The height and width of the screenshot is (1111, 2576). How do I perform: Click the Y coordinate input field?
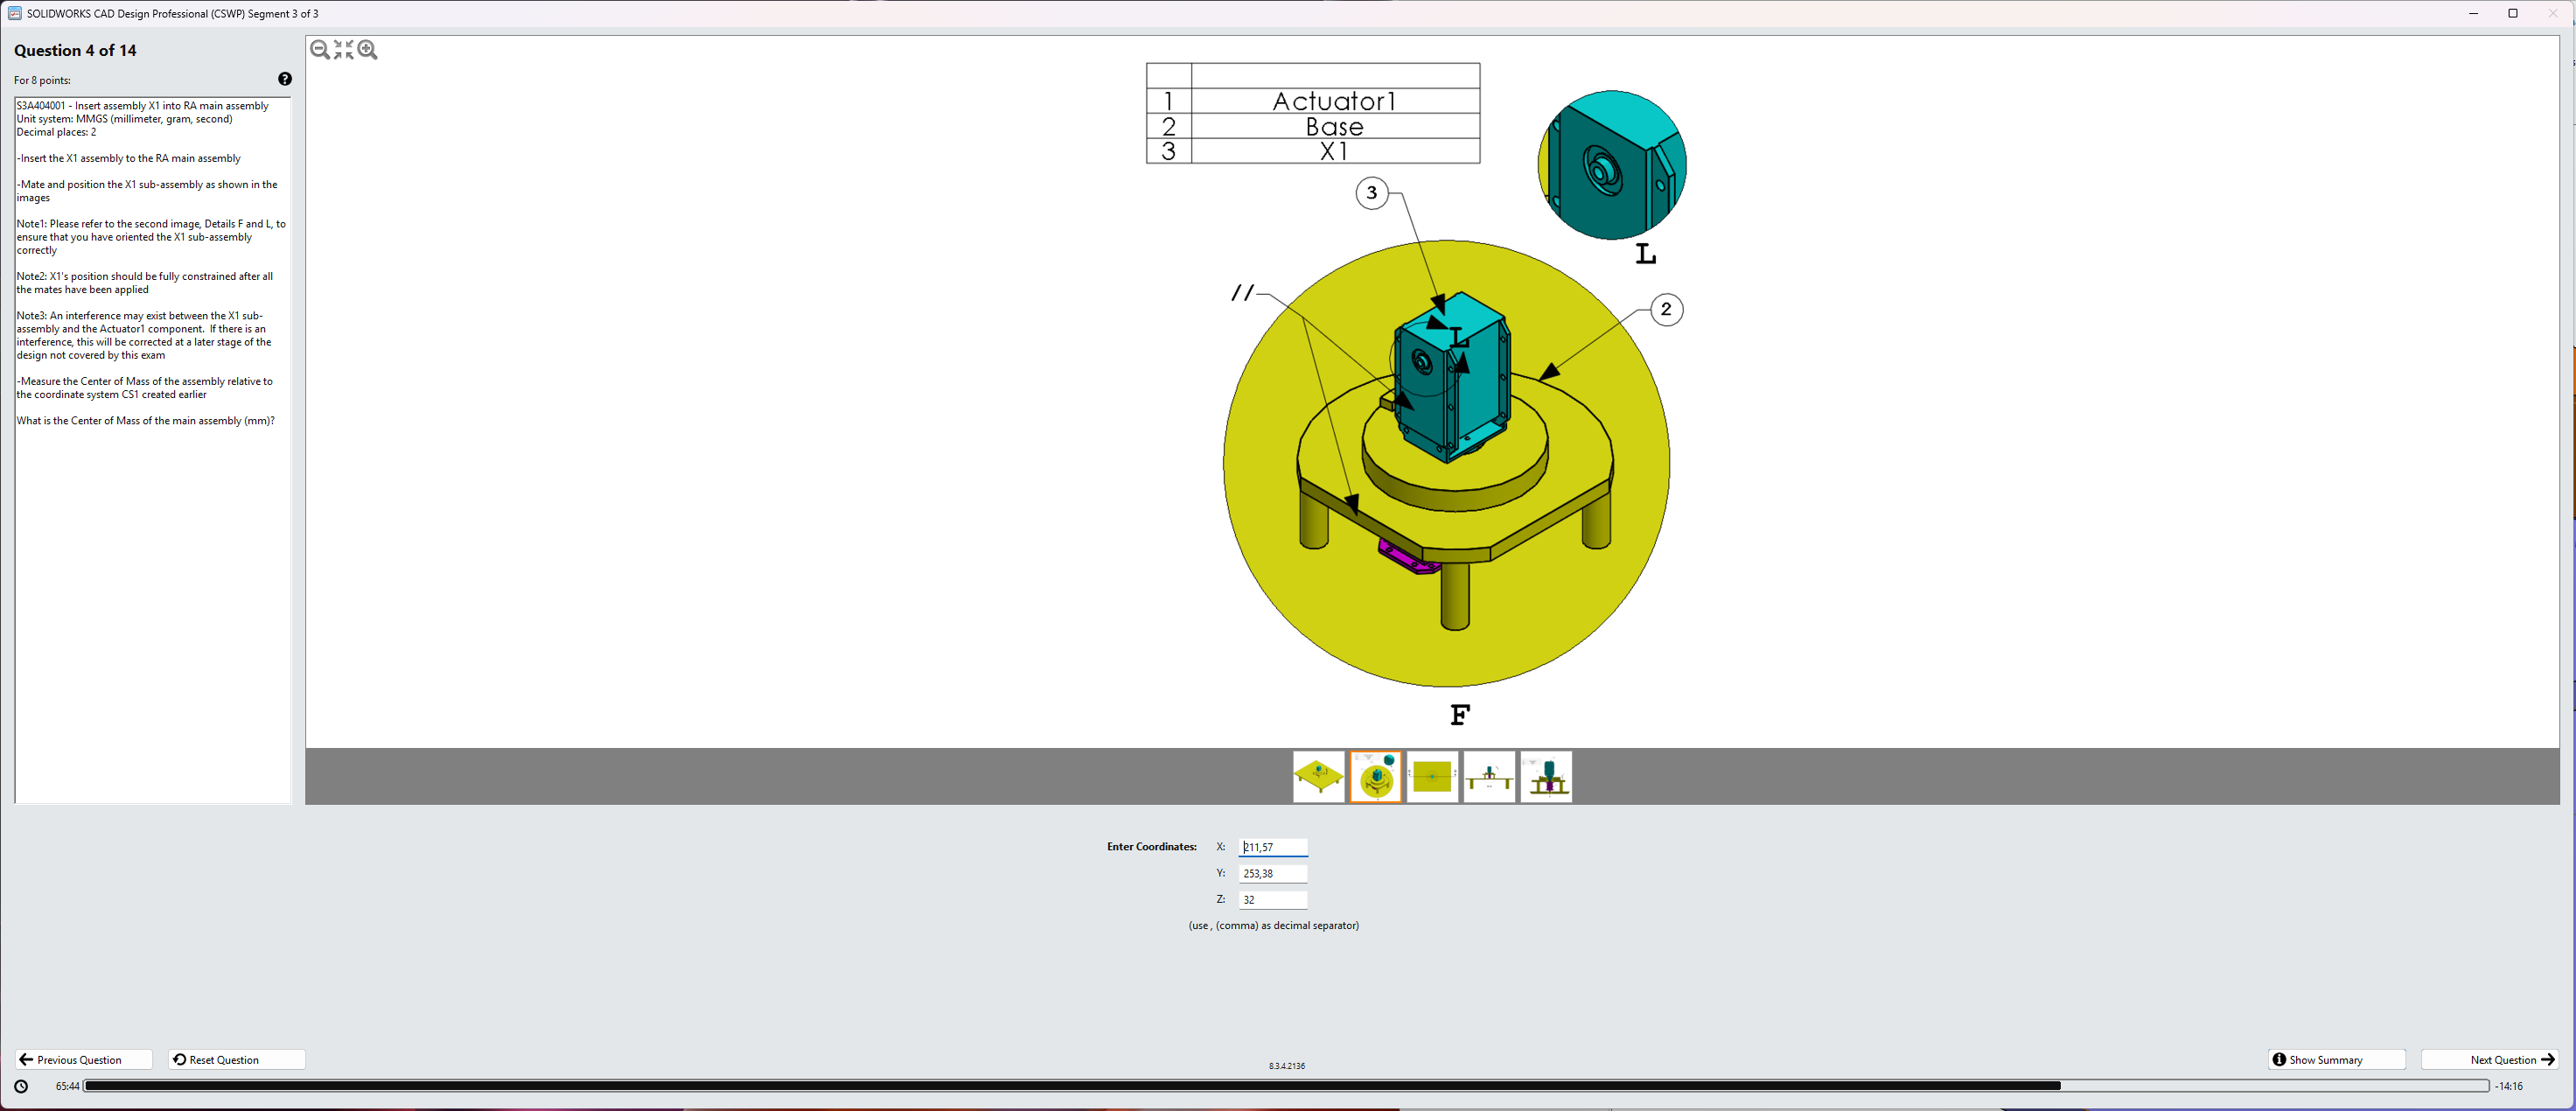1272,873
